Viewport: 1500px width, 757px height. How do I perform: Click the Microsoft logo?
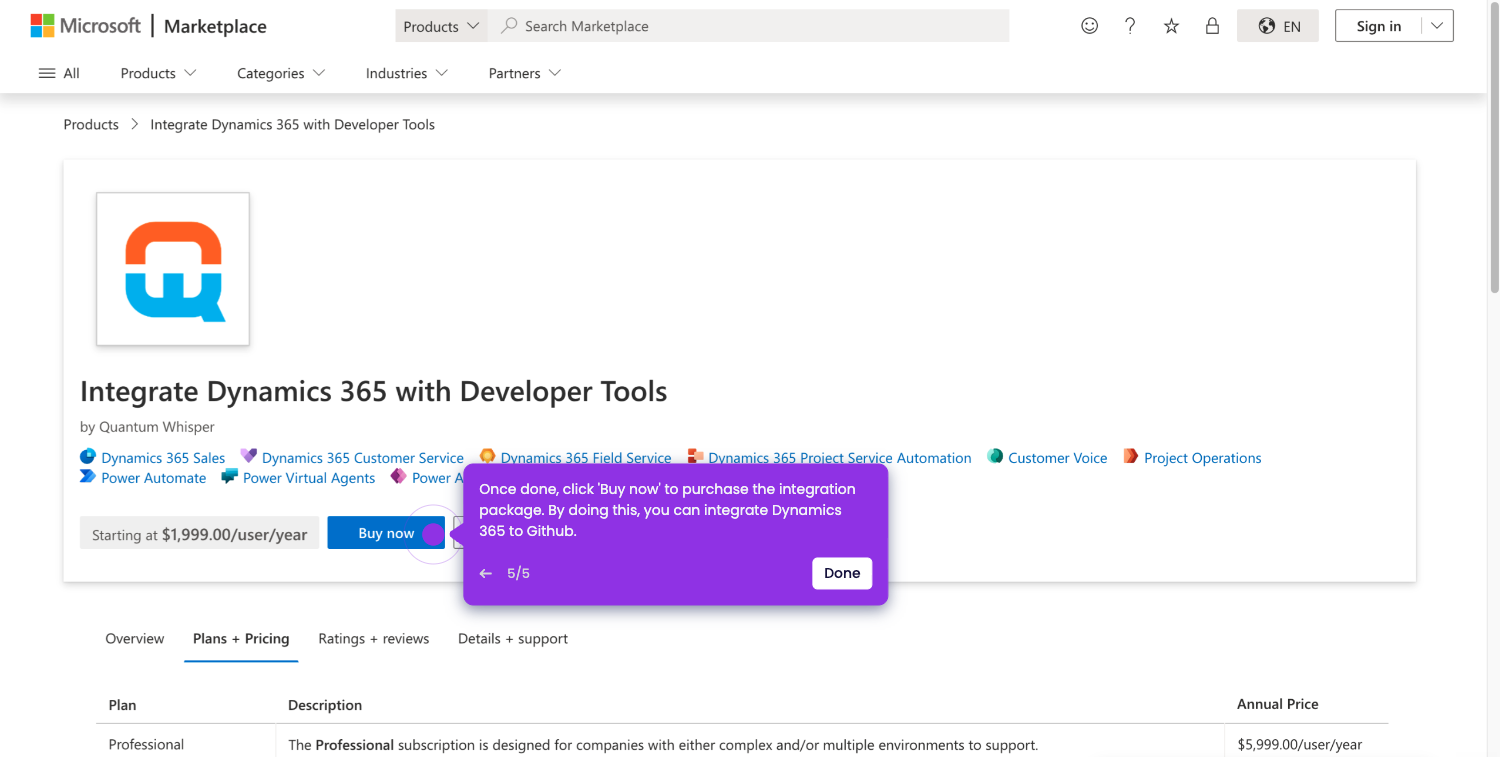point(86,26)
